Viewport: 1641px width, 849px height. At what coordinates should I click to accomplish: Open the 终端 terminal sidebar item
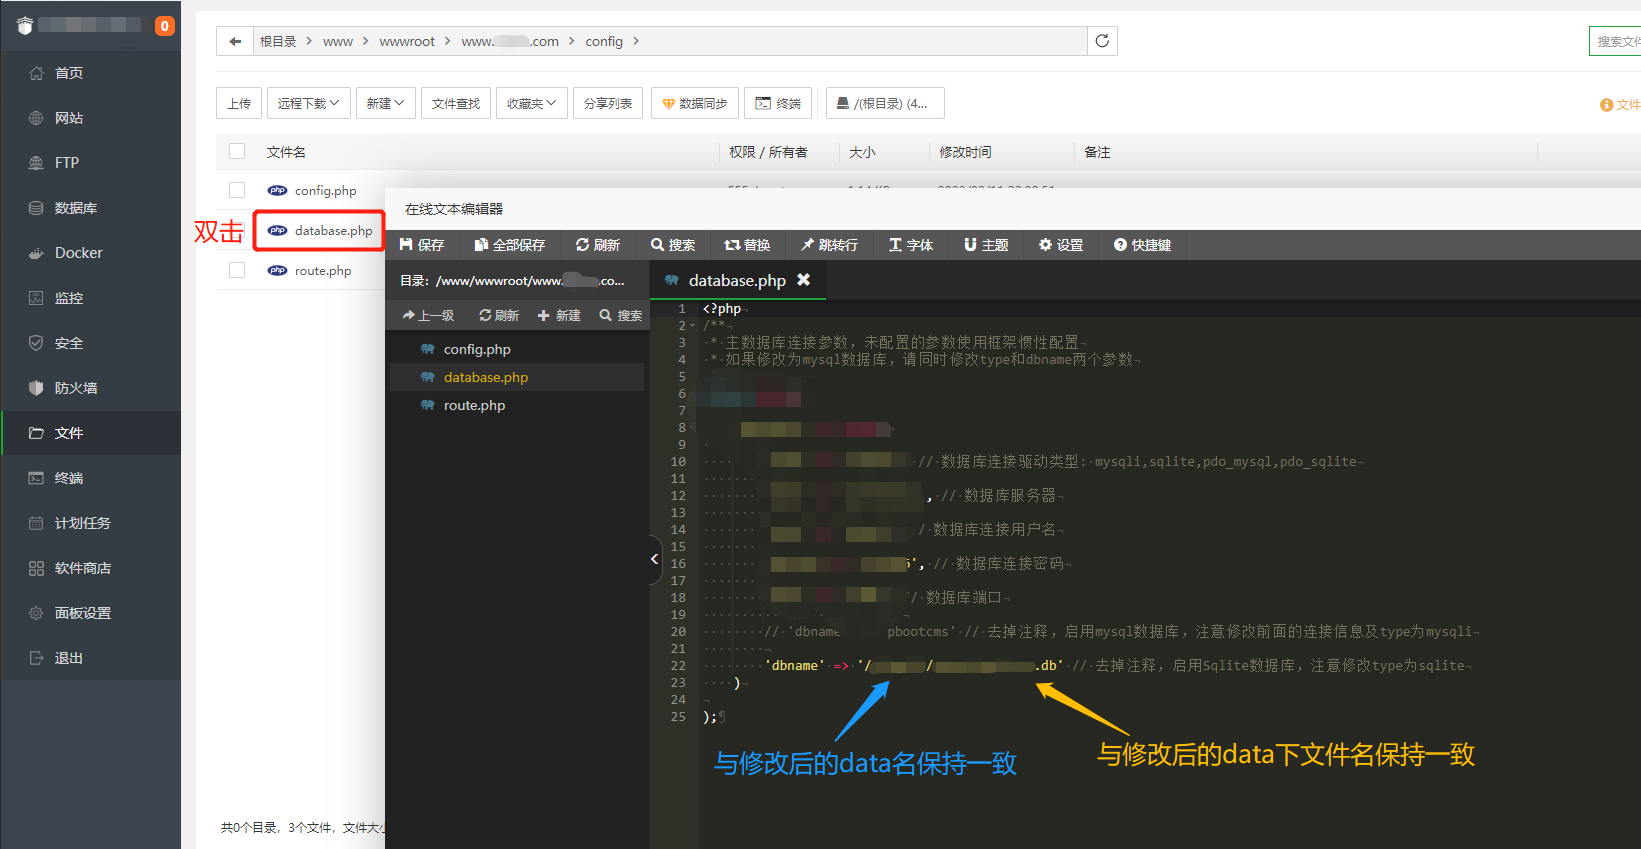(x=90, y=478)
